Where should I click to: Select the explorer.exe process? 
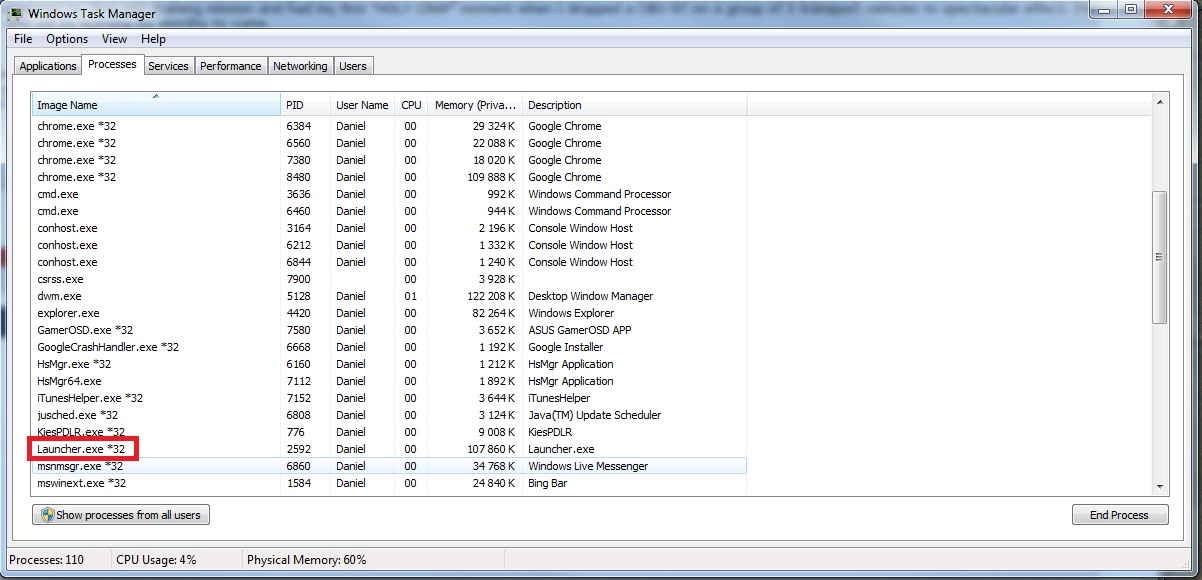coord(389,313)
